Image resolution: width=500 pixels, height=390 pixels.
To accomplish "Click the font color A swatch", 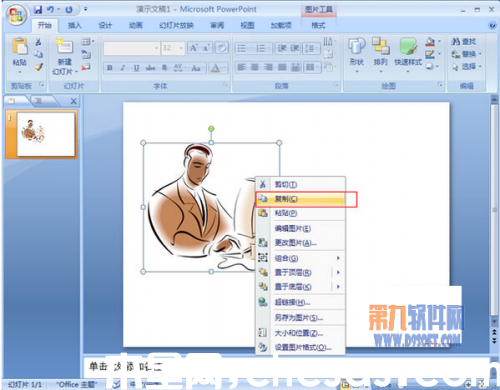I will point(215,68).
